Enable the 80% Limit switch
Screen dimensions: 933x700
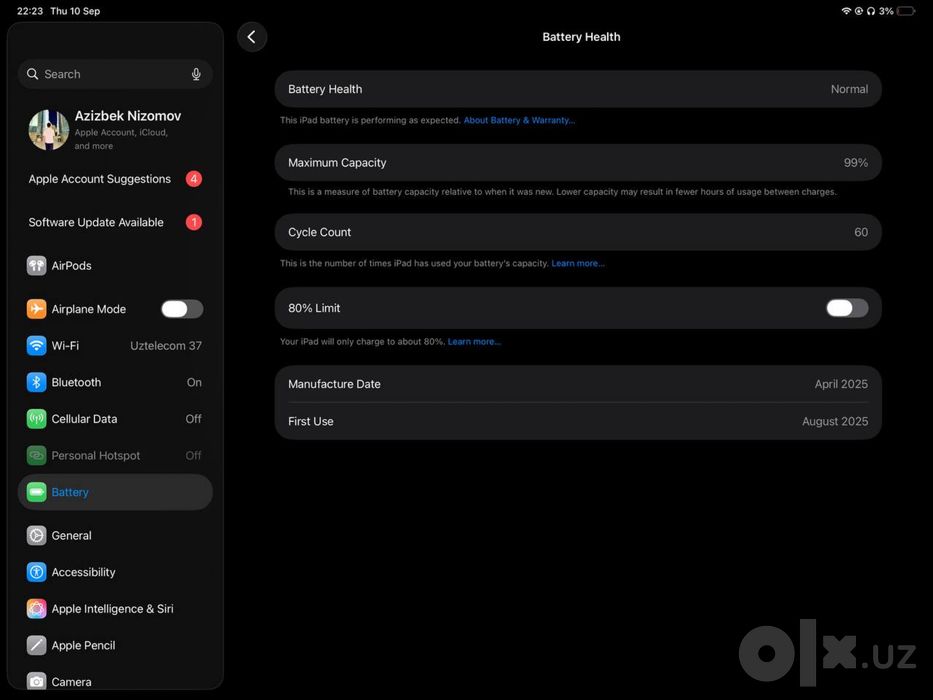847,308
